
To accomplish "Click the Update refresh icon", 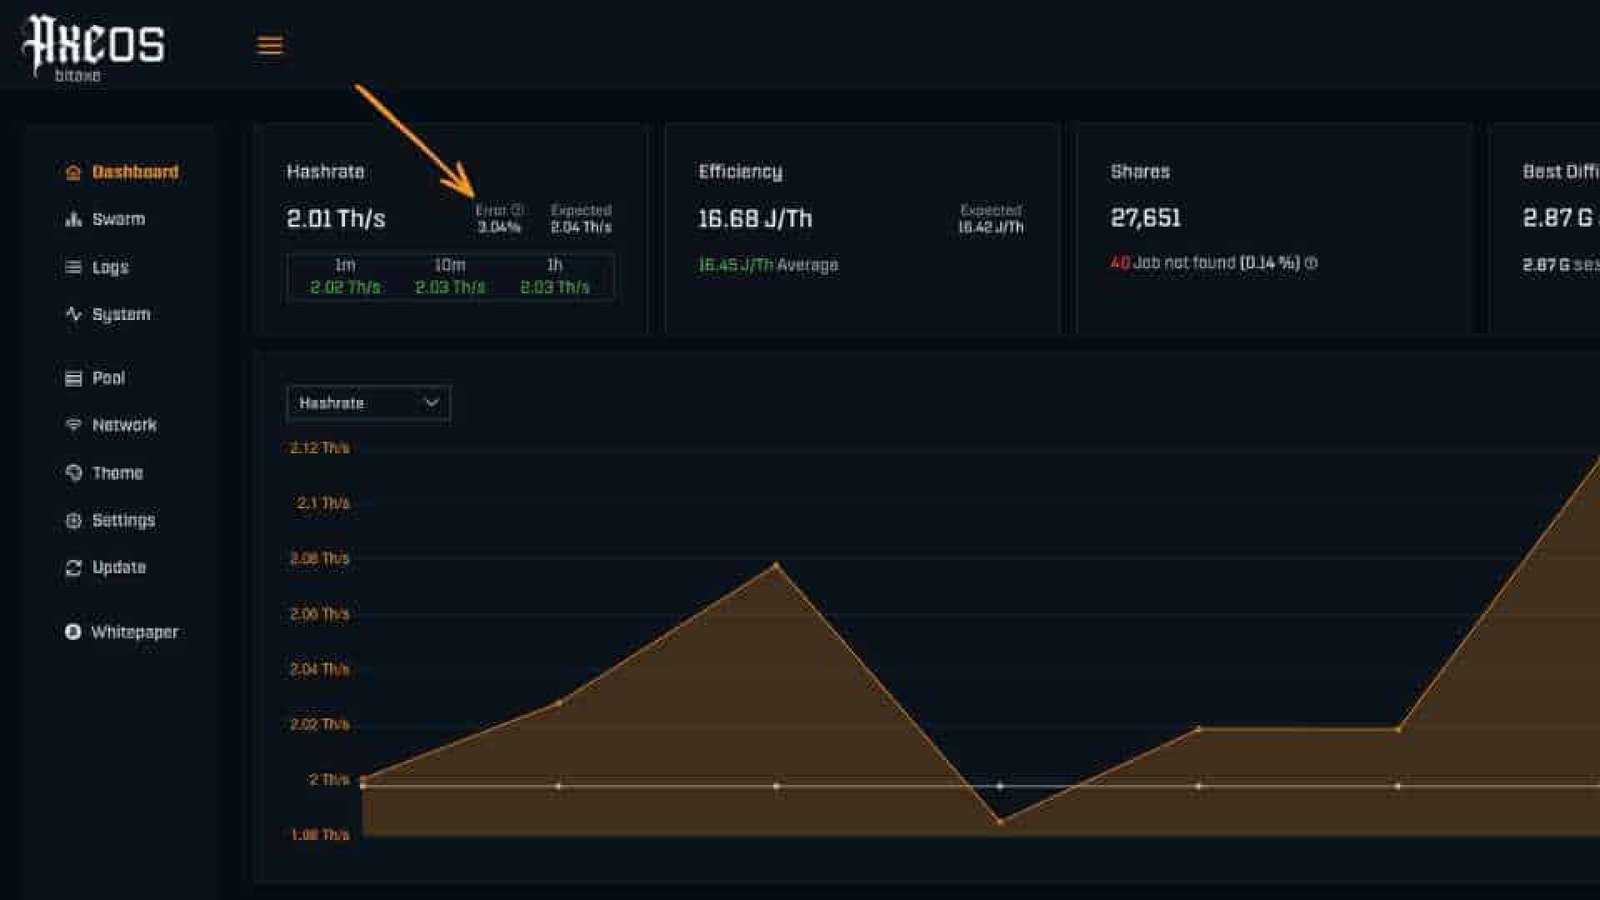I will tap(71, 568).
